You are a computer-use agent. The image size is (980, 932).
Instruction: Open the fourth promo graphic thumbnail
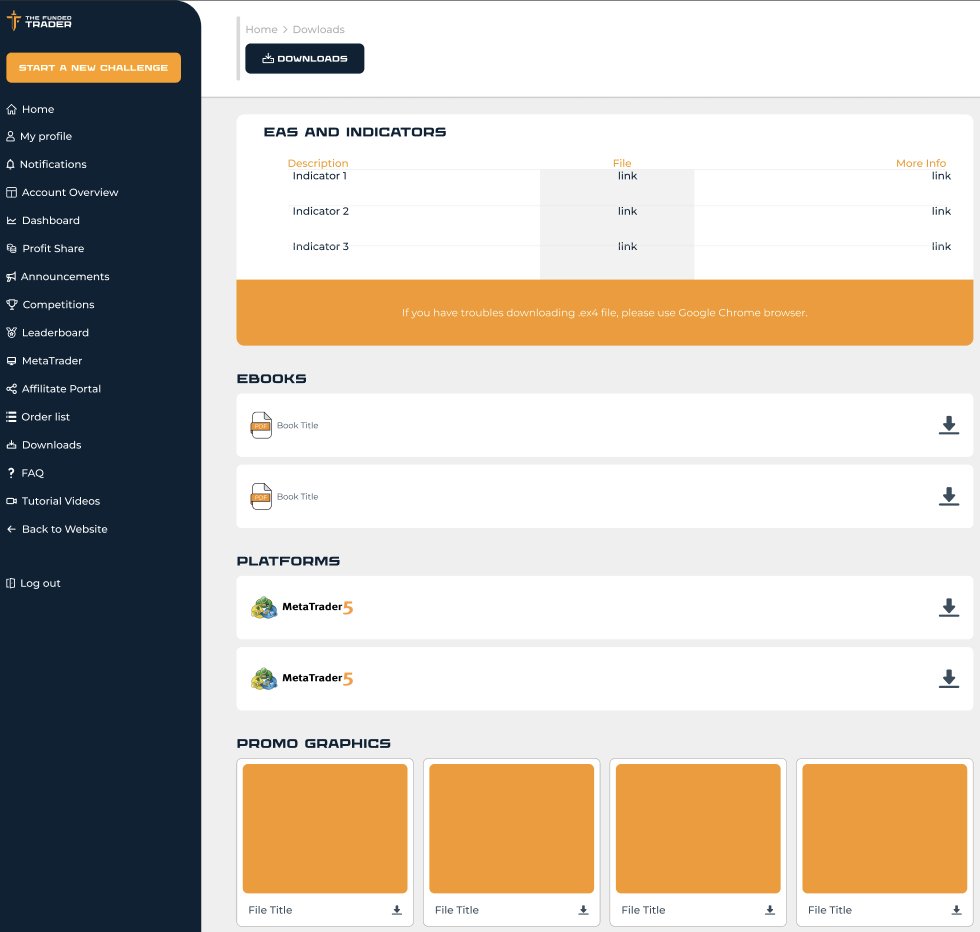pyautogui.click(x=884, y=828)
